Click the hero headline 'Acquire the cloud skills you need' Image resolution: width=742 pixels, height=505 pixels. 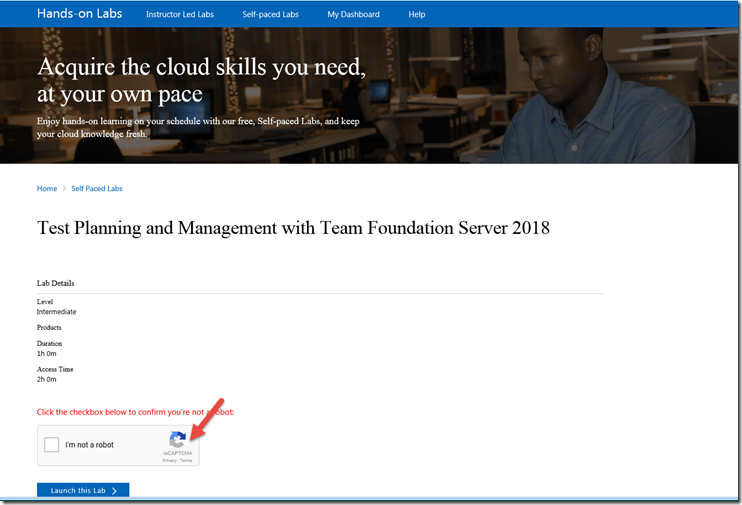[x=202, y=67]
